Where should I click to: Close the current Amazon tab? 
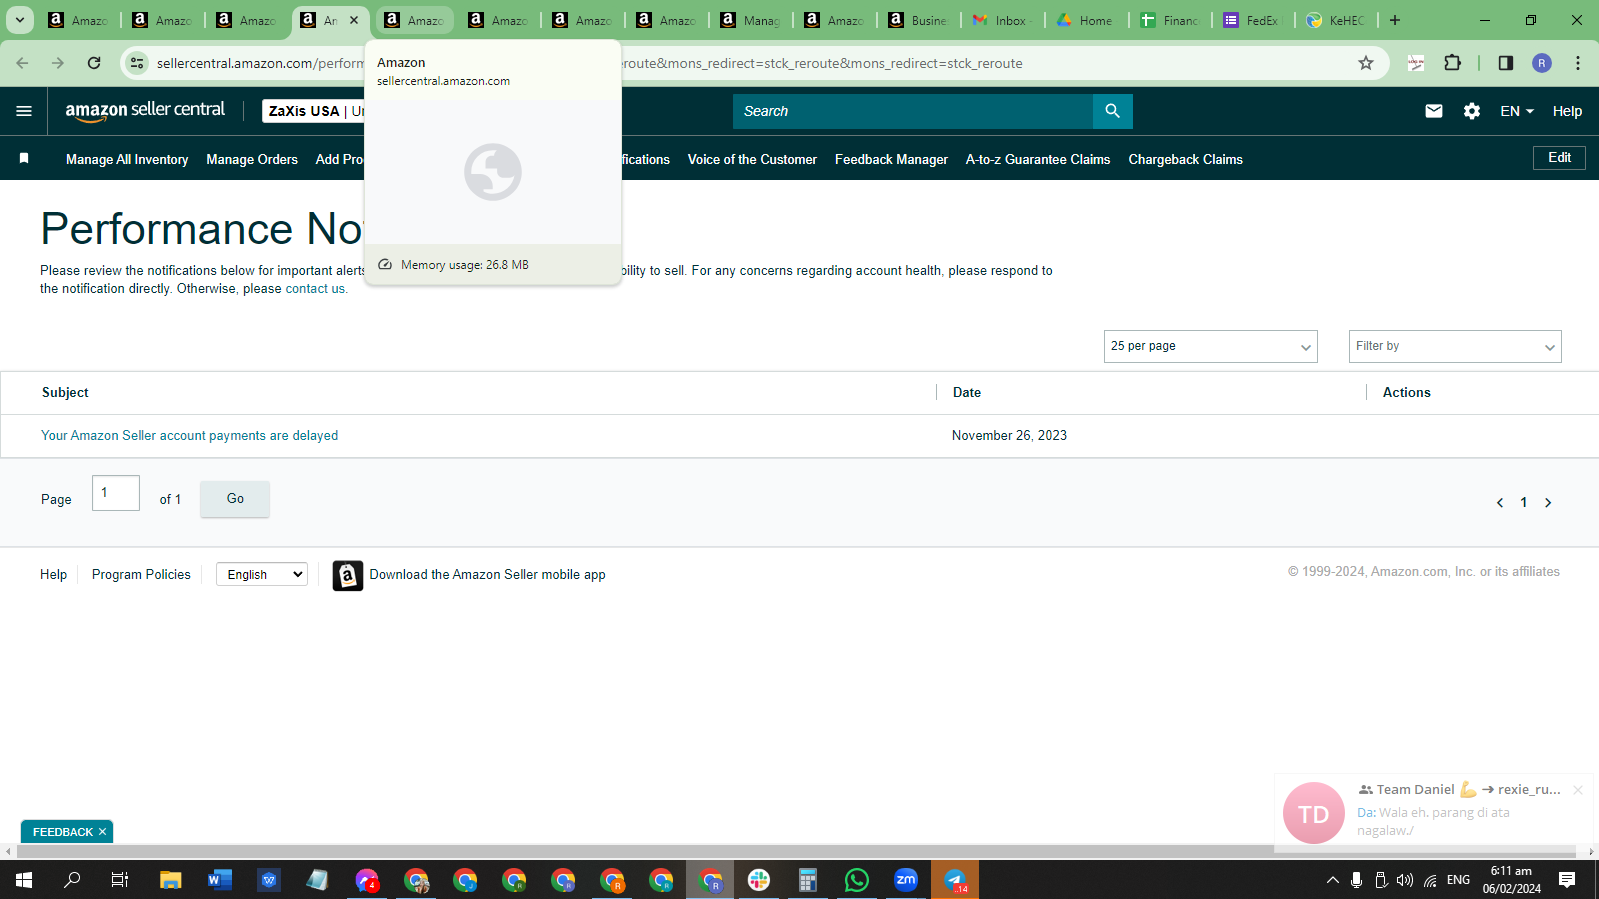(354, 20)
